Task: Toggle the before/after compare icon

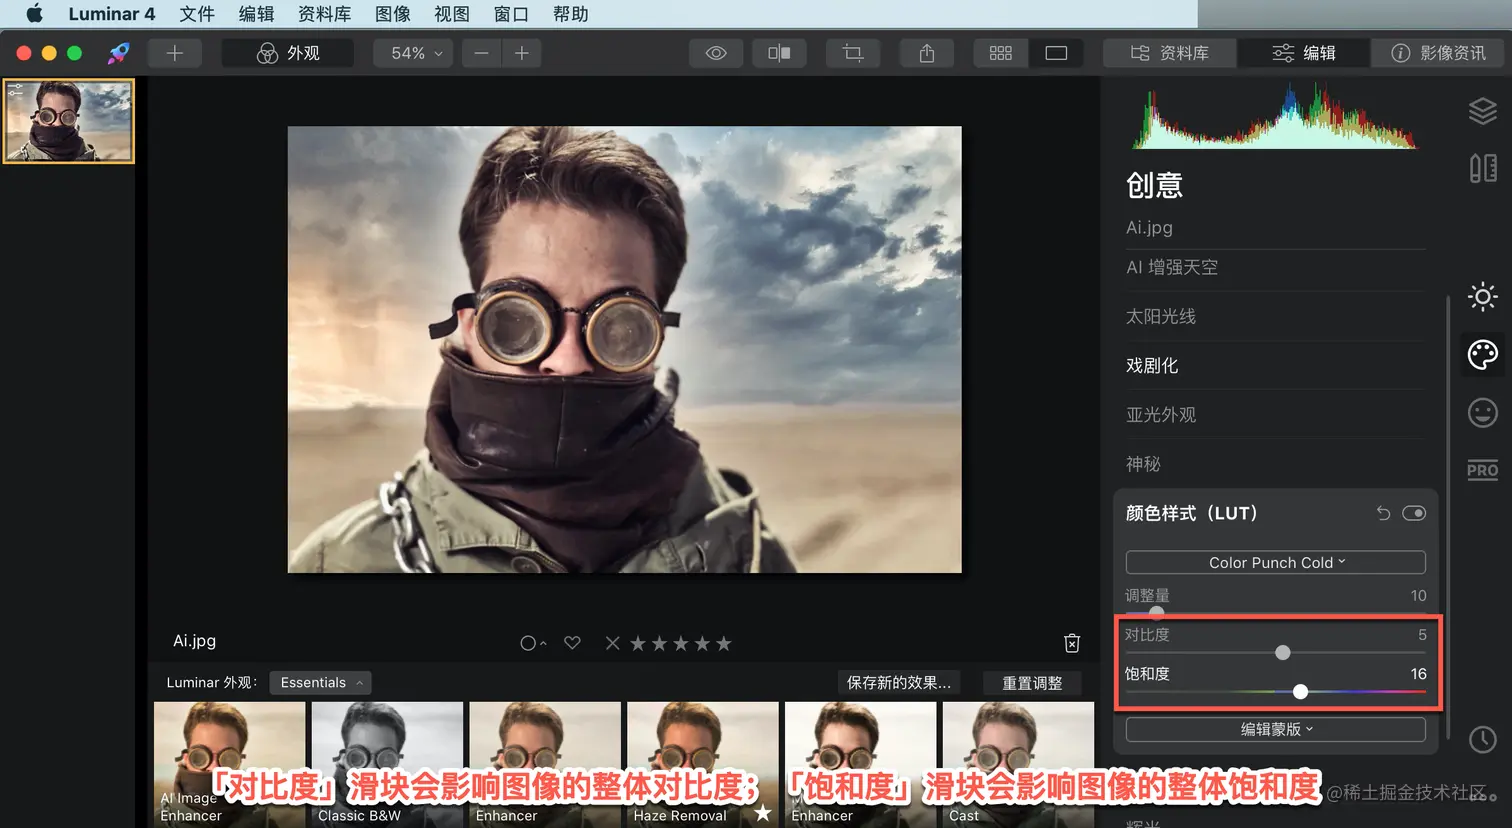Action: [x=779, y=53]
